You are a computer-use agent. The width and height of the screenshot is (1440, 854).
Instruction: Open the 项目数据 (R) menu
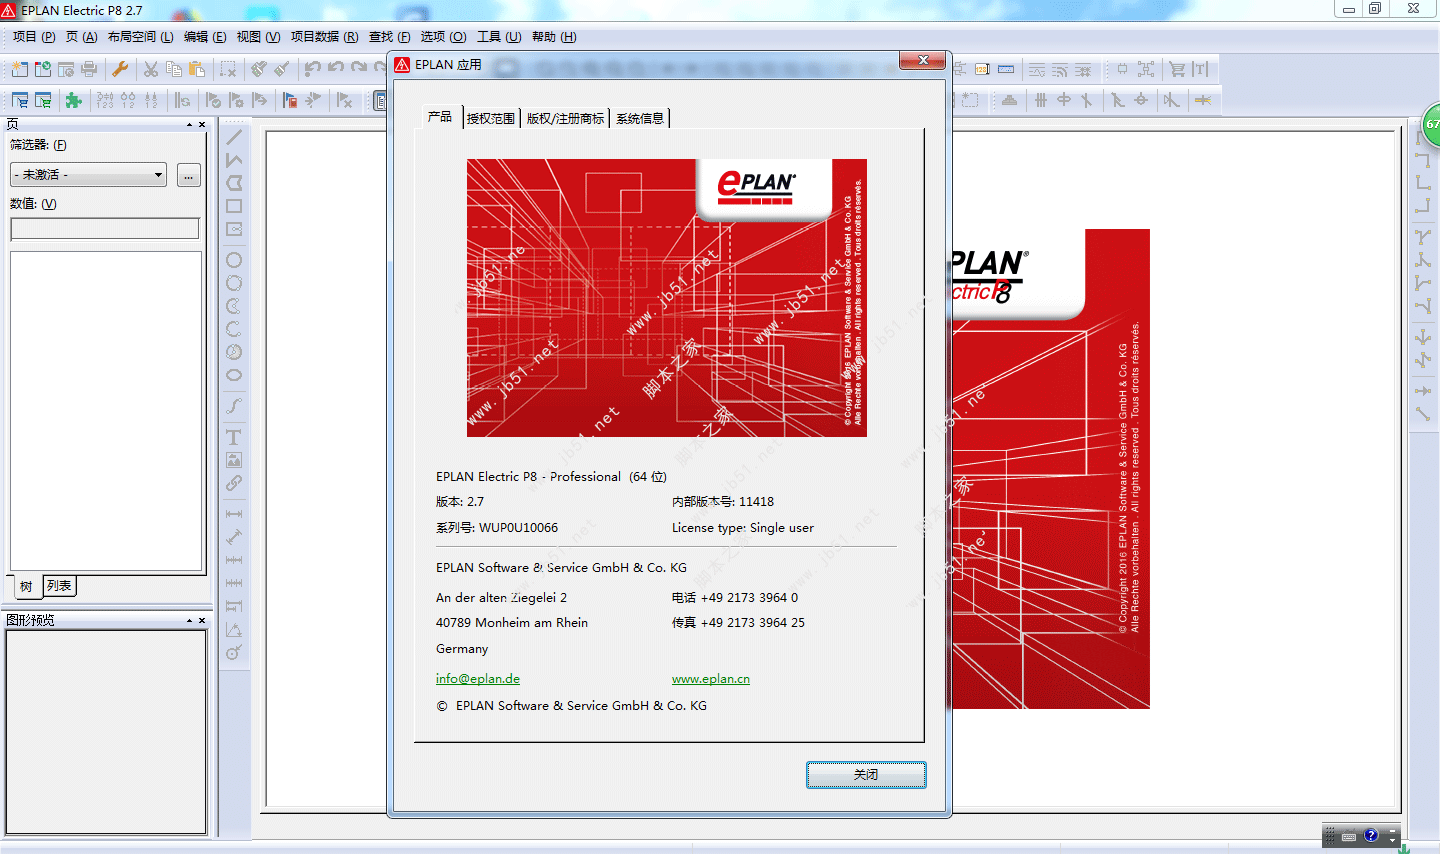pyautogui.click(x=324, y=37)
